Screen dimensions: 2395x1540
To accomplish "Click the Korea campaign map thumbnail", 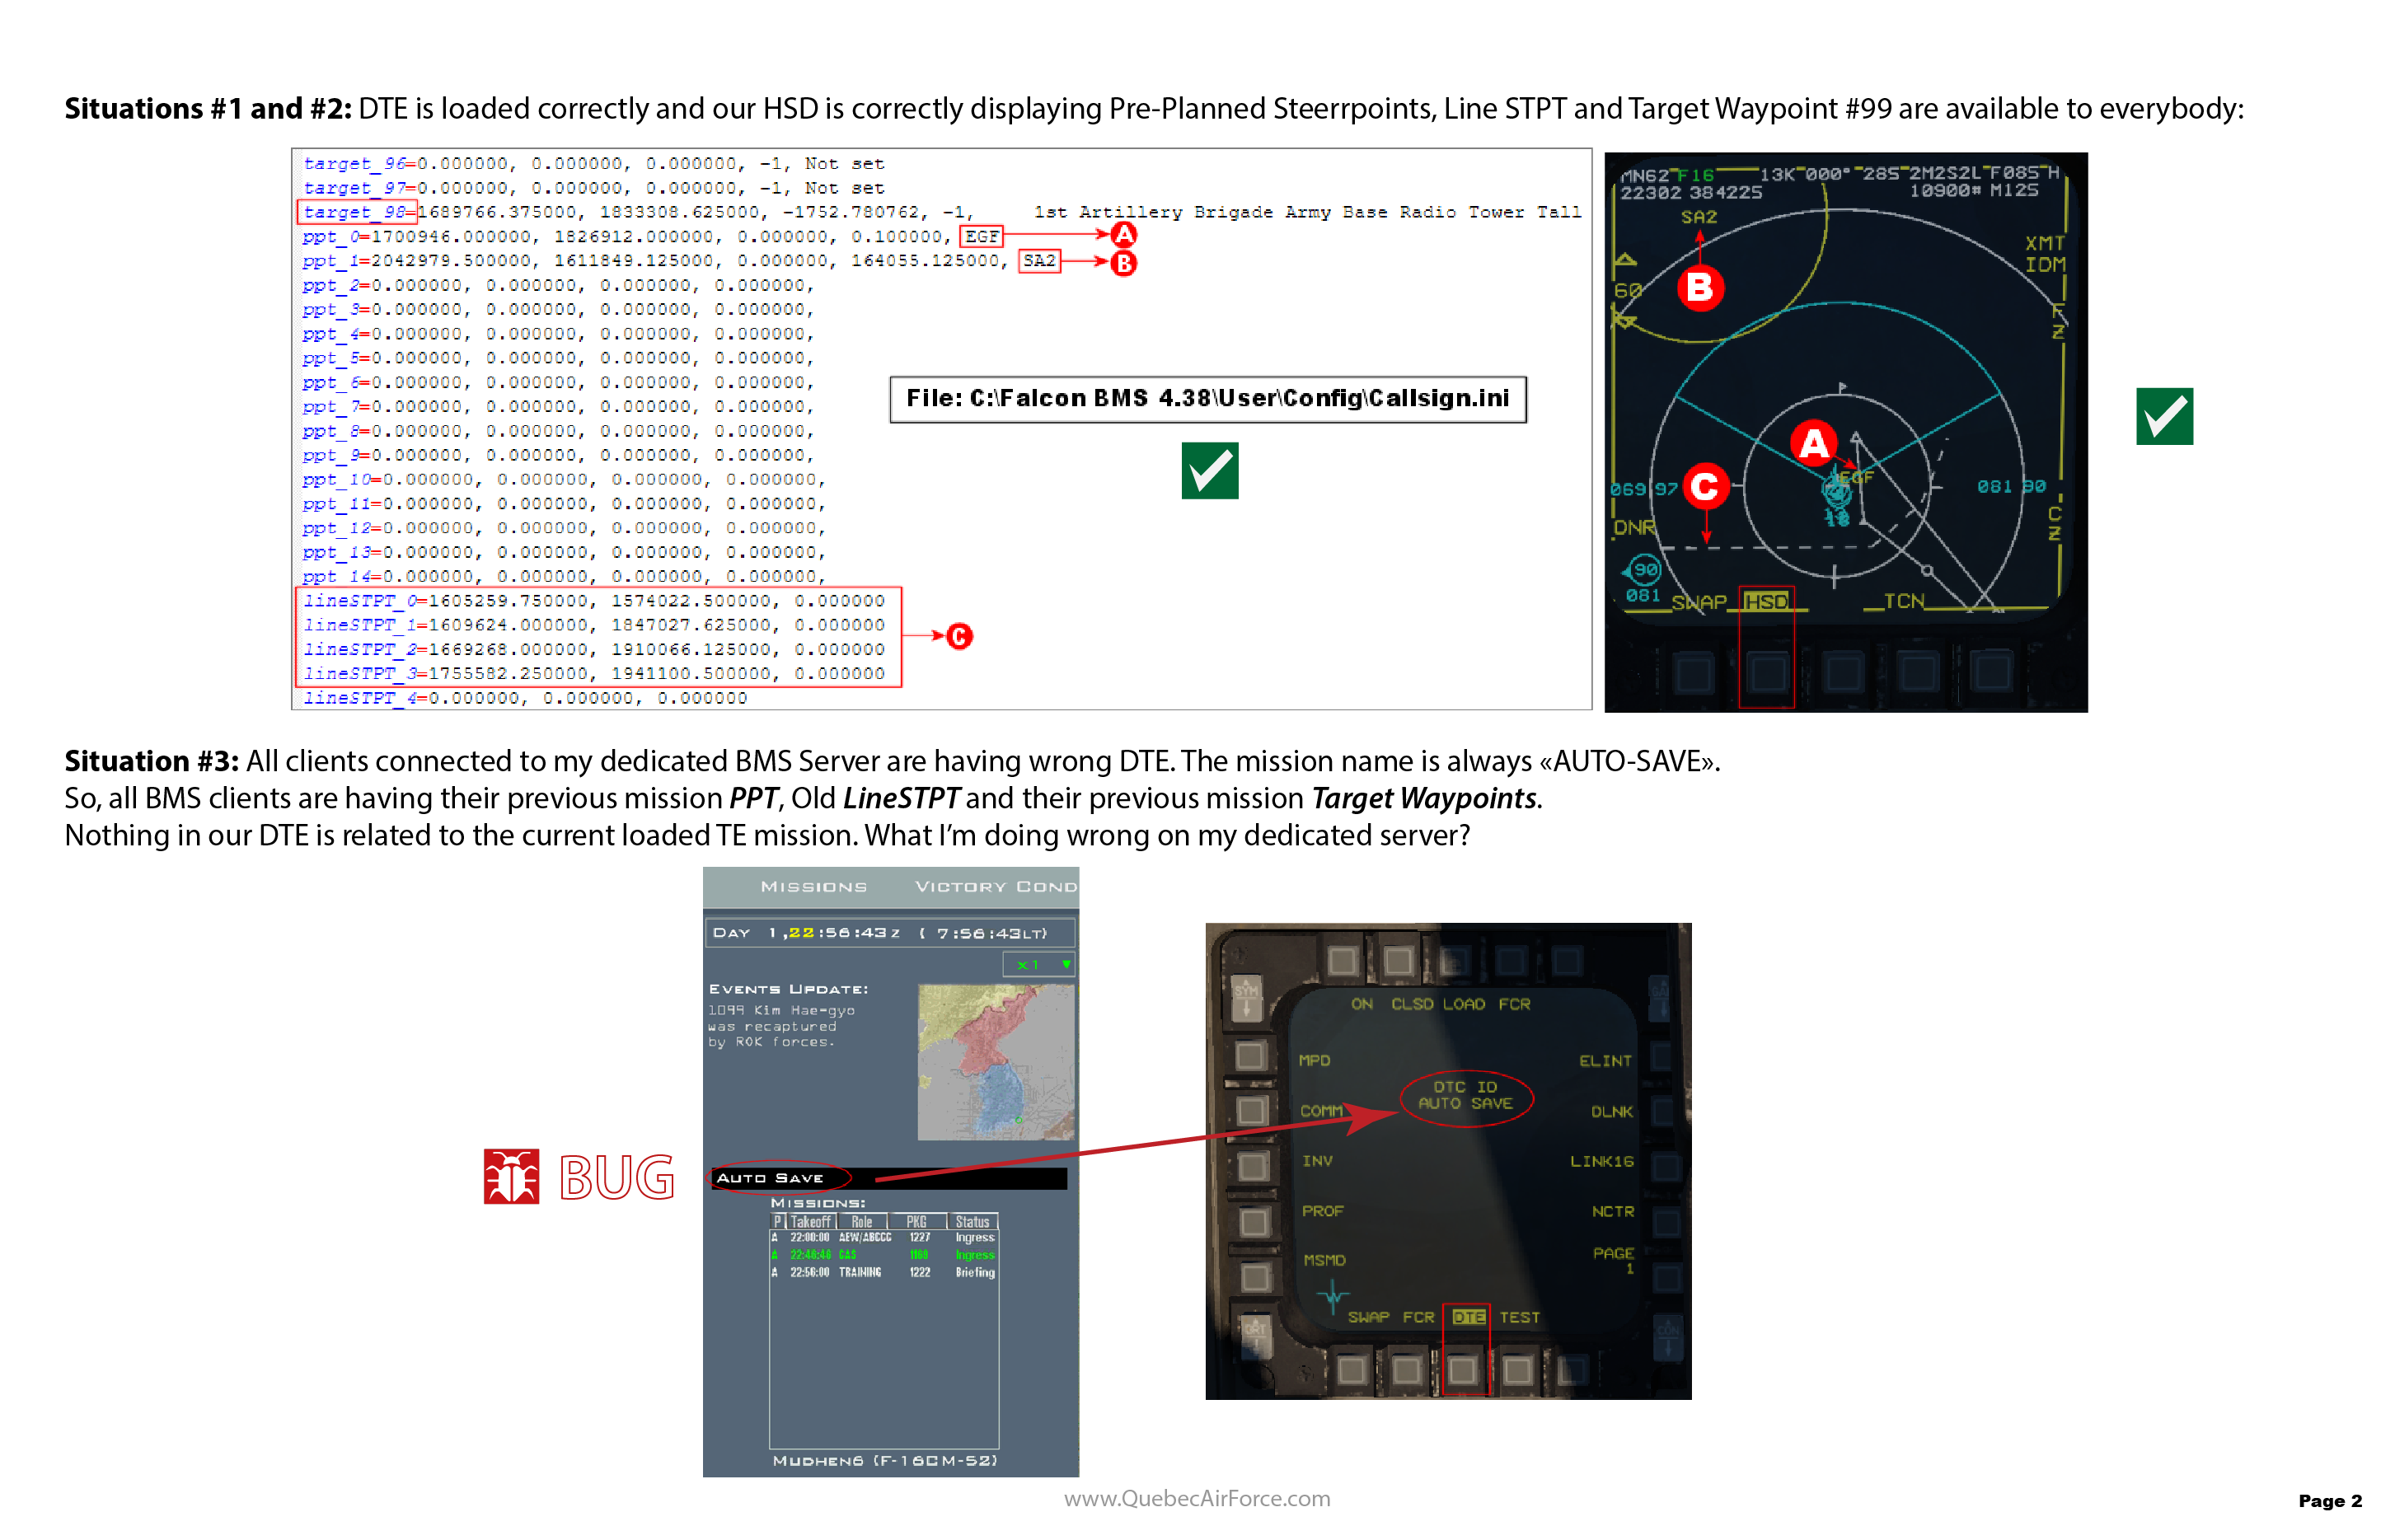I will click(995, 1061).
